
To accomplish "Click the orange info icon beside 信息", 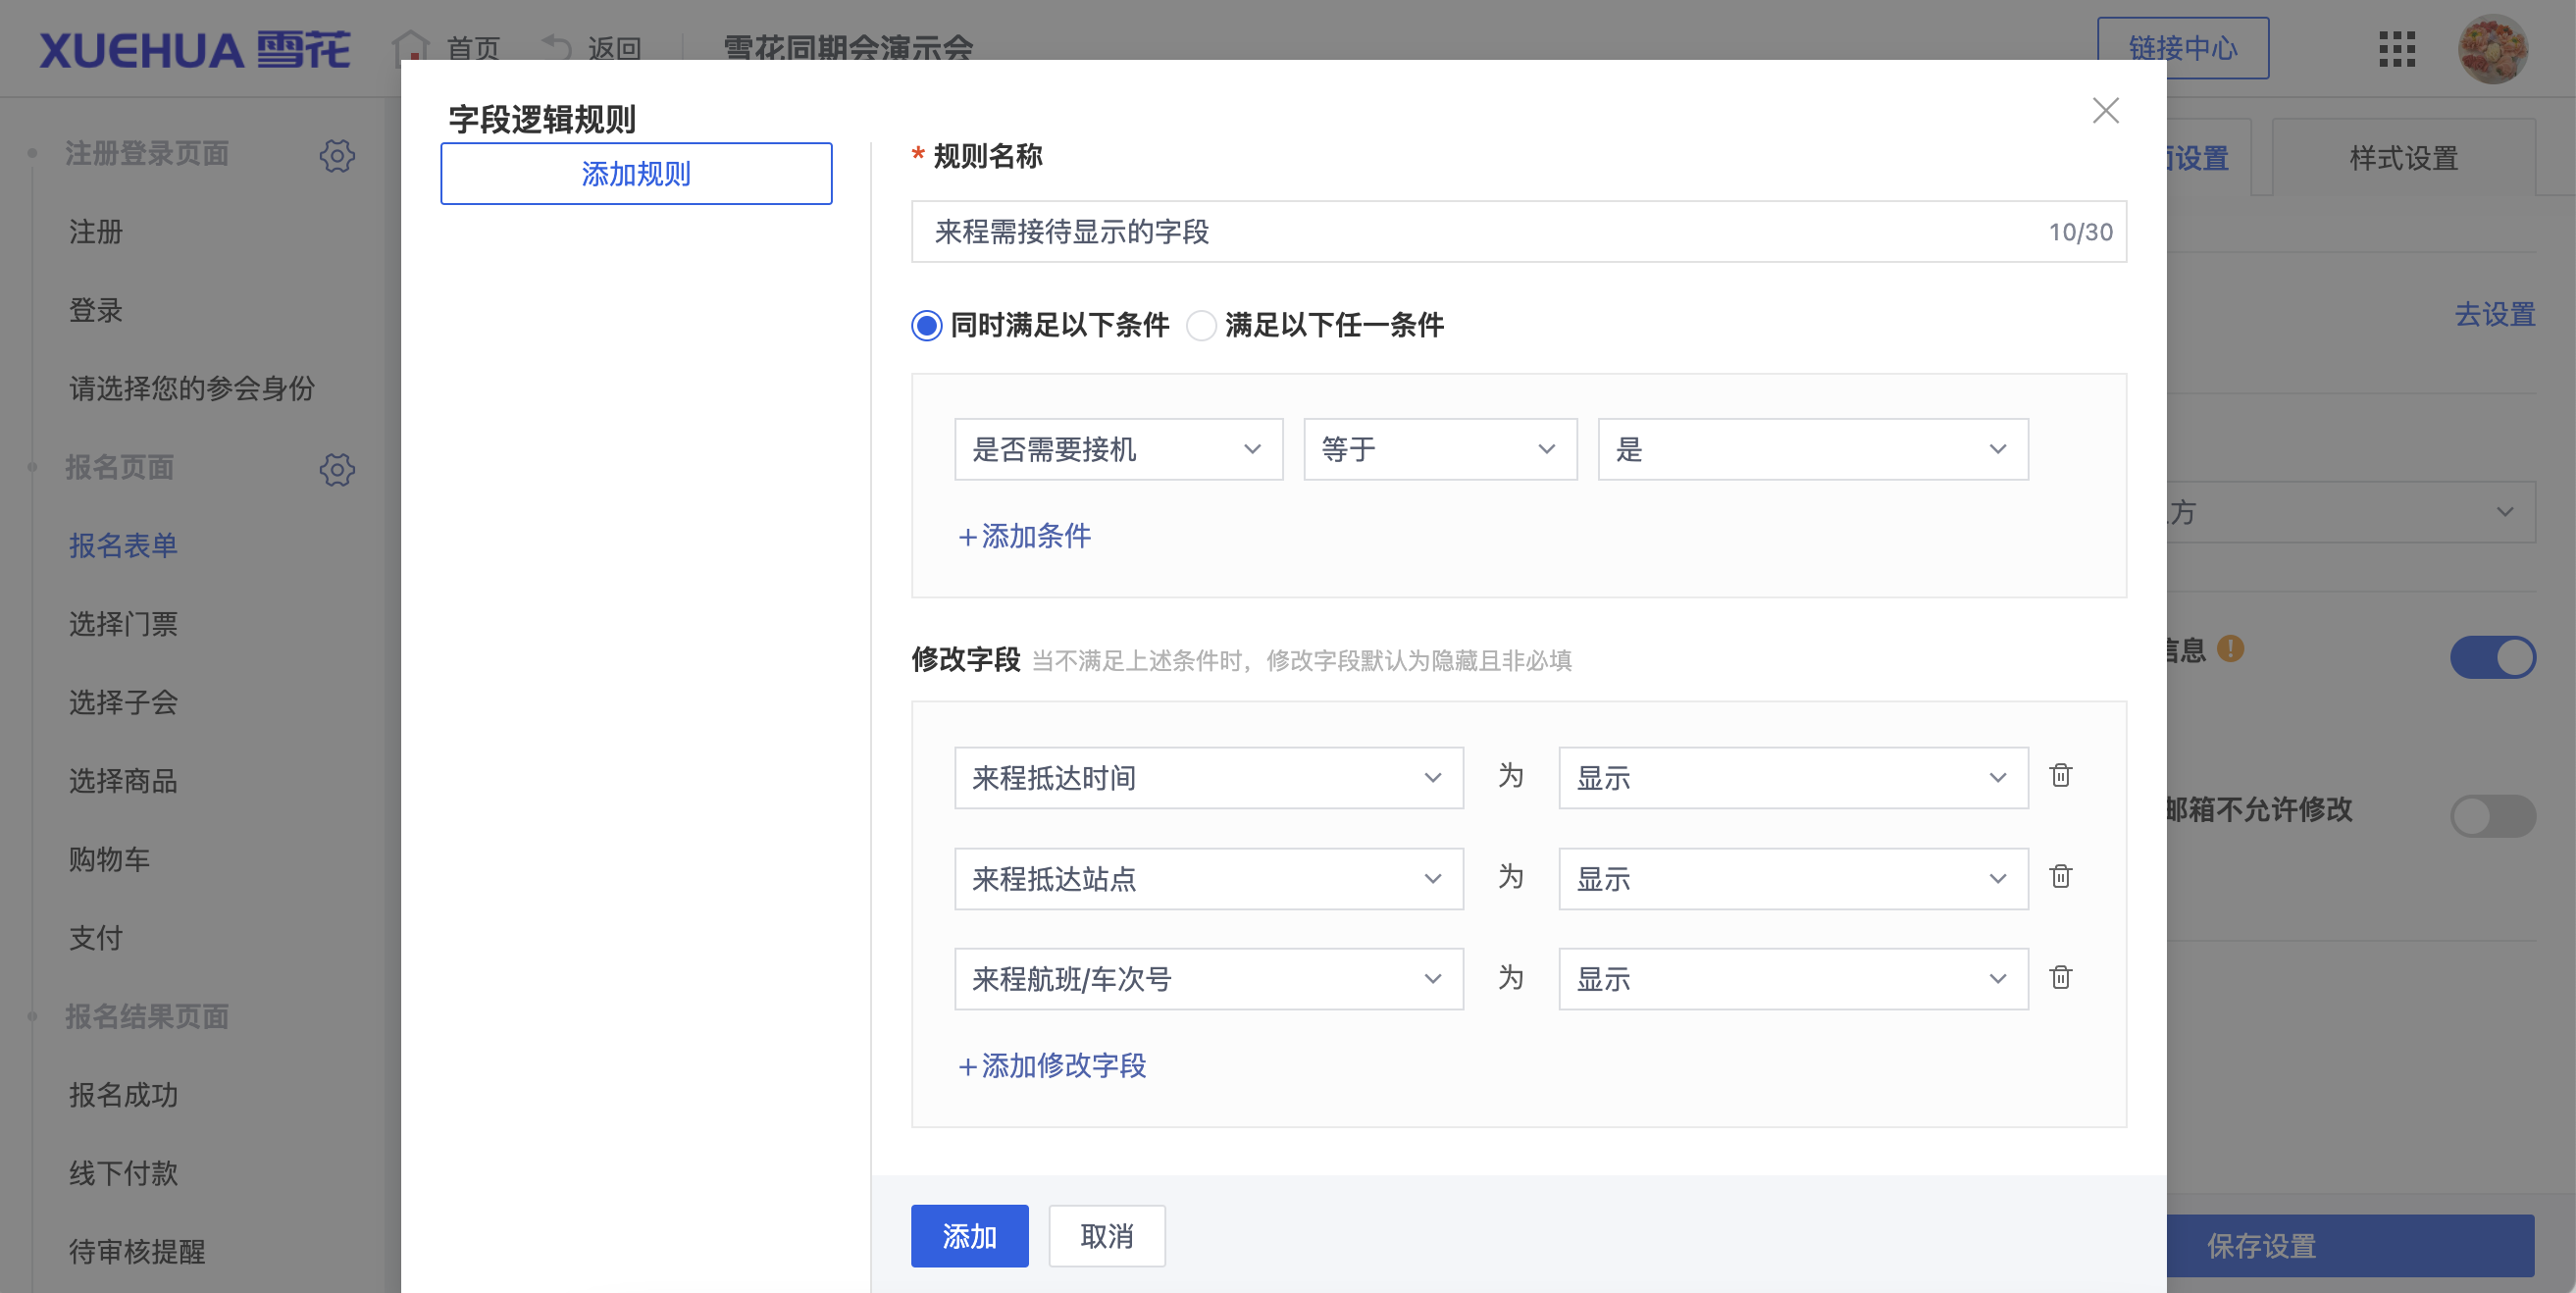I will pyautogui.click(x=2230, y=649).
